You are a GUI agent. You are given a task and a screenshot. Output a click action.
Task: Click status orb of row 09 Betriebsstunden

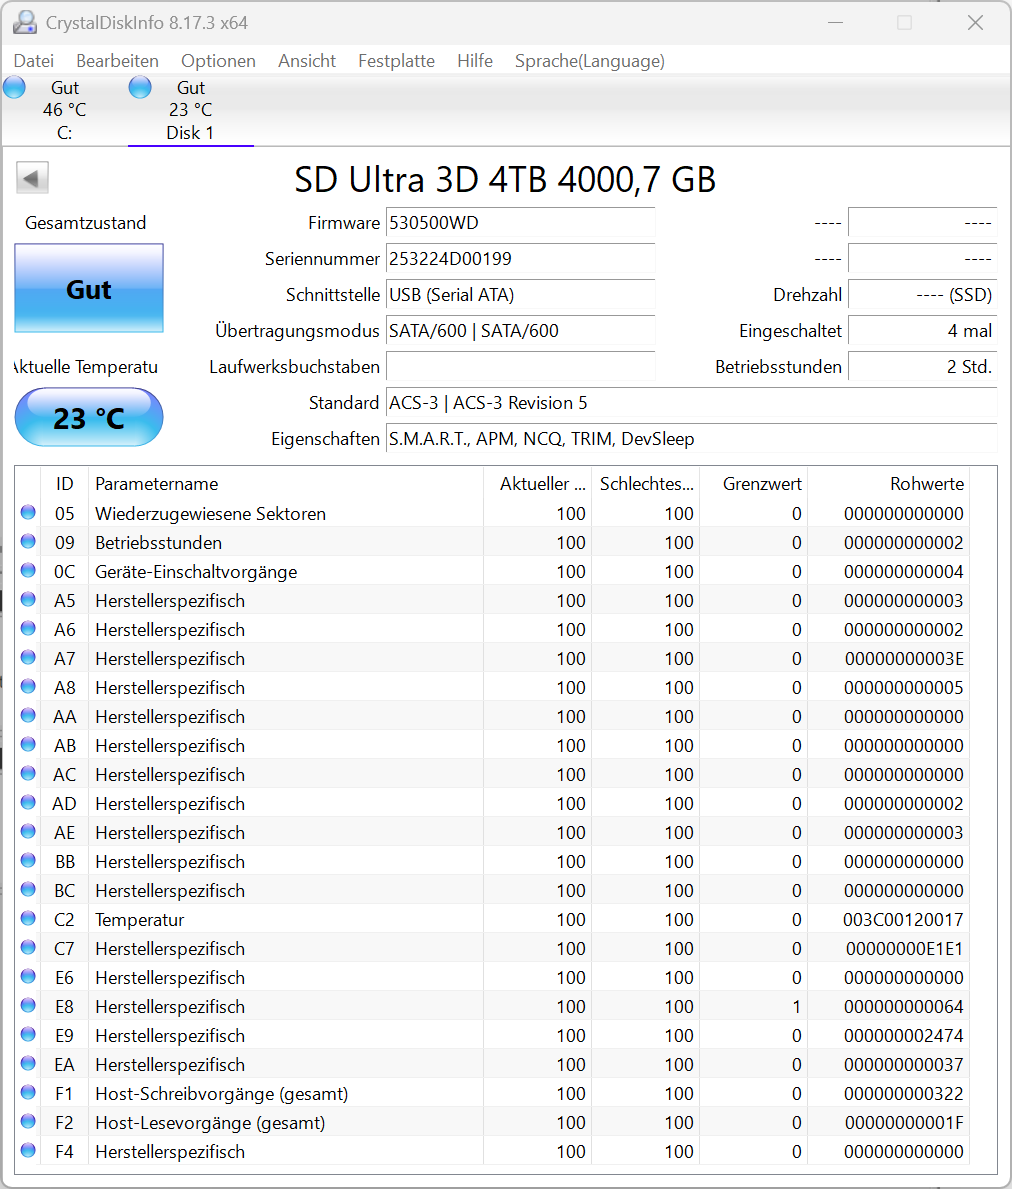point(28,541)
